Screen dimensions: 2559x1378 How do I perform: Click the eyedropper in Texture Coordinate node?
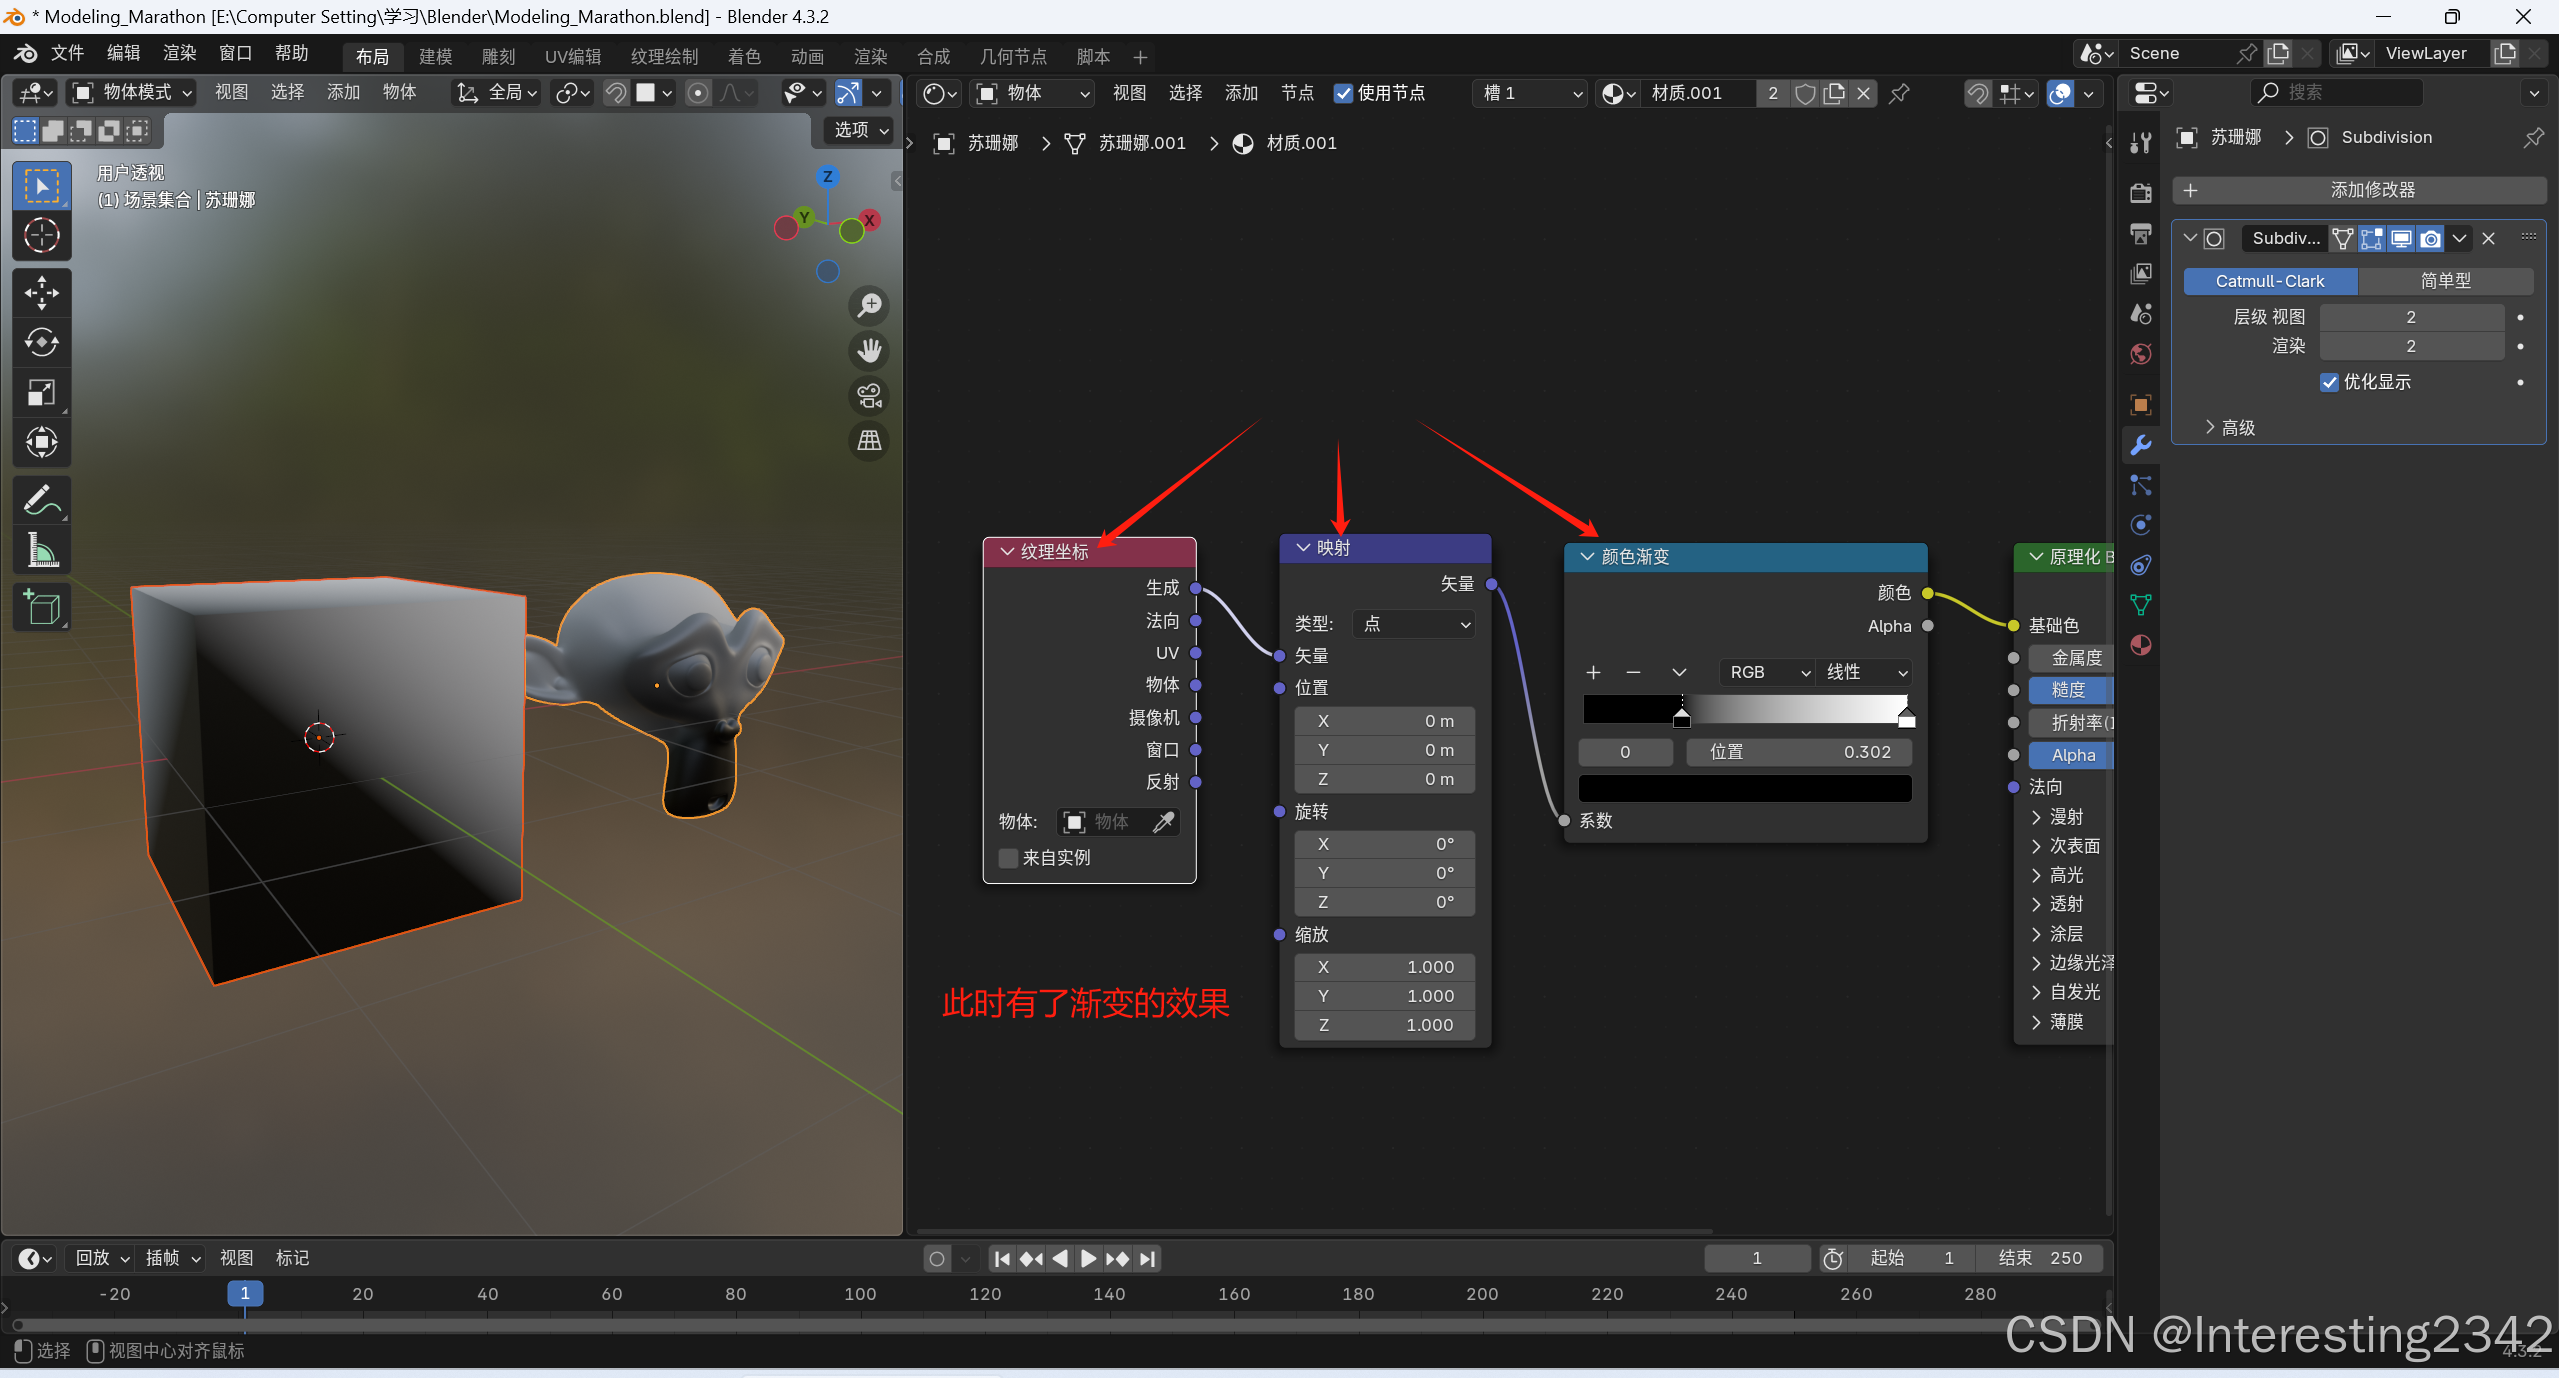1163,822
